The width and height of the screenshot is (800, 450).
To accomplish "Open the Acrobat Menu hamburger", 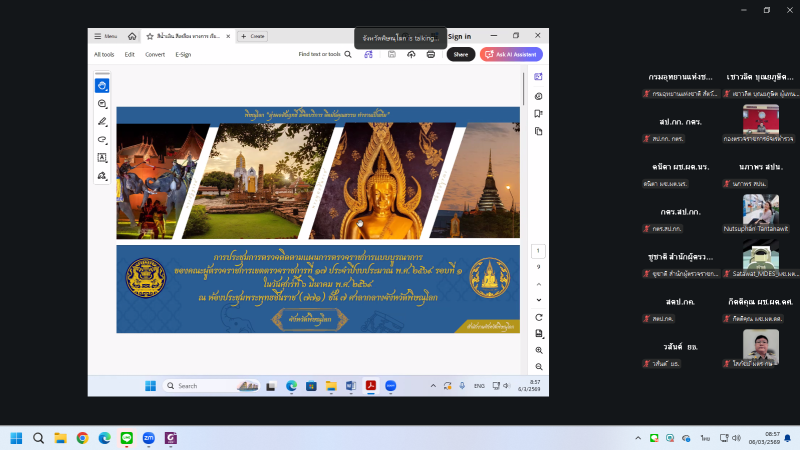I will (x=105, y=36).
